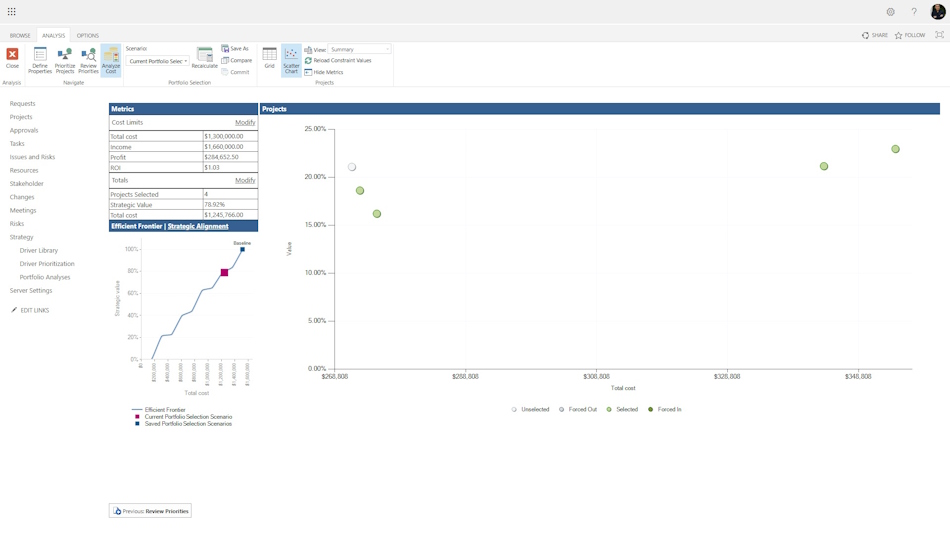Image resolution: width=950 pixels, height=534 pixels.
Task: Open Driver Library under Strategy
Action: pos(39,250)
